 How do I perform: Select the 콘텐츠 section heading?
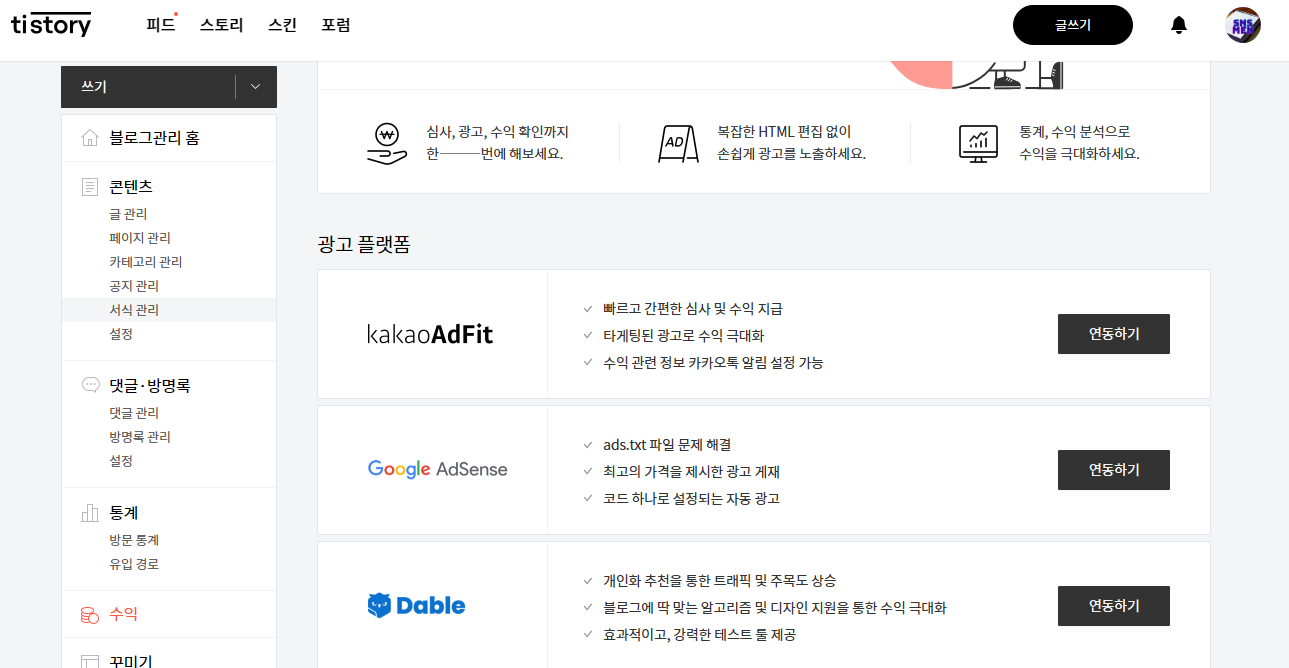pyautogui.click(x=131, y=187)
